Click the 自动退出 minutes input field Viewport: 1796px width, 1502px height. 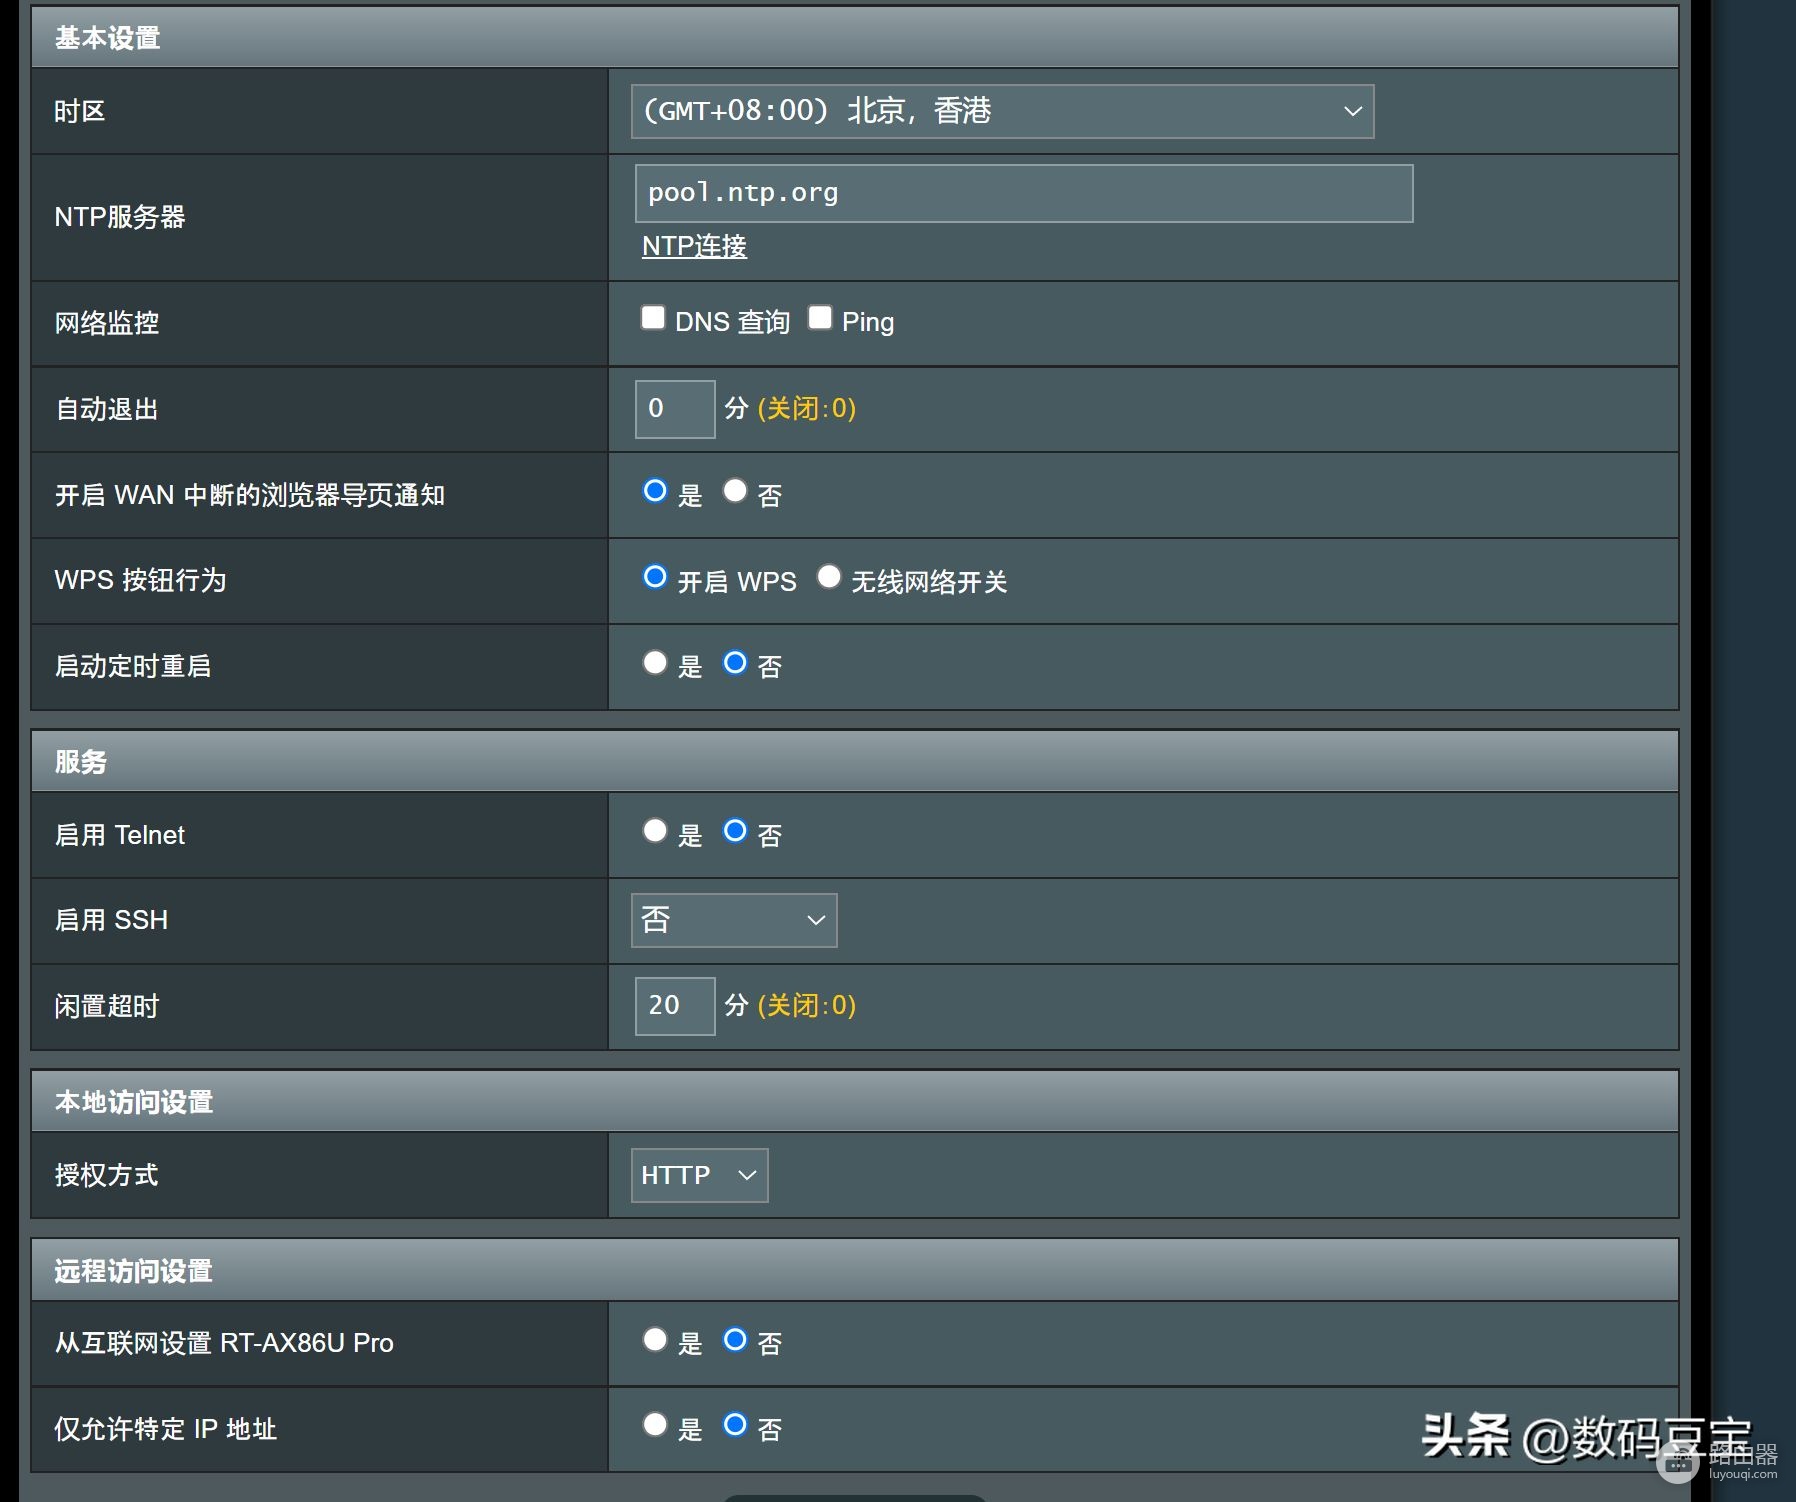click(675, 408)
